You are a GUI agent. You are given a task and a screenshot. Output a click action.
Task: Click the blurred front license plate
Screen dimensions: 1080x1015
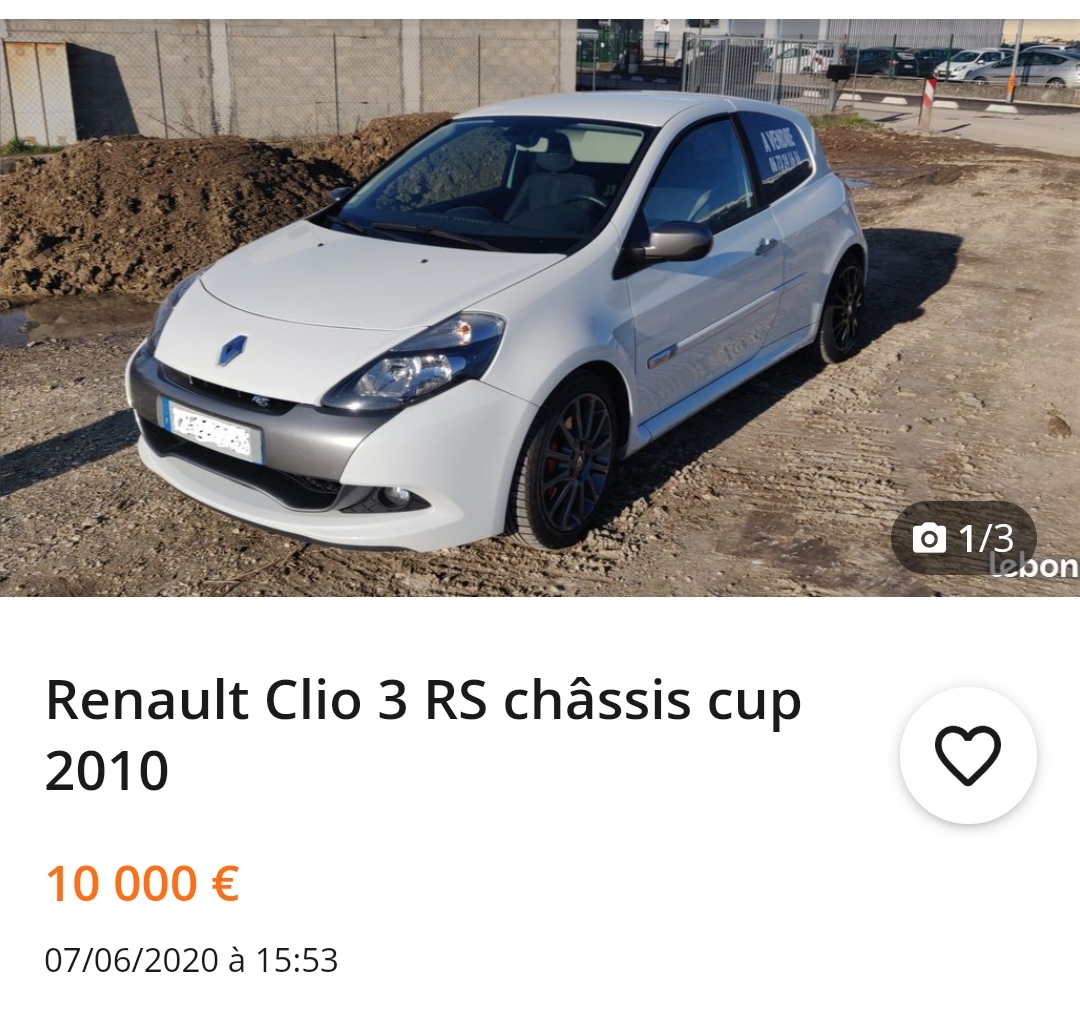pyautogui.click(x=212, y=432)
